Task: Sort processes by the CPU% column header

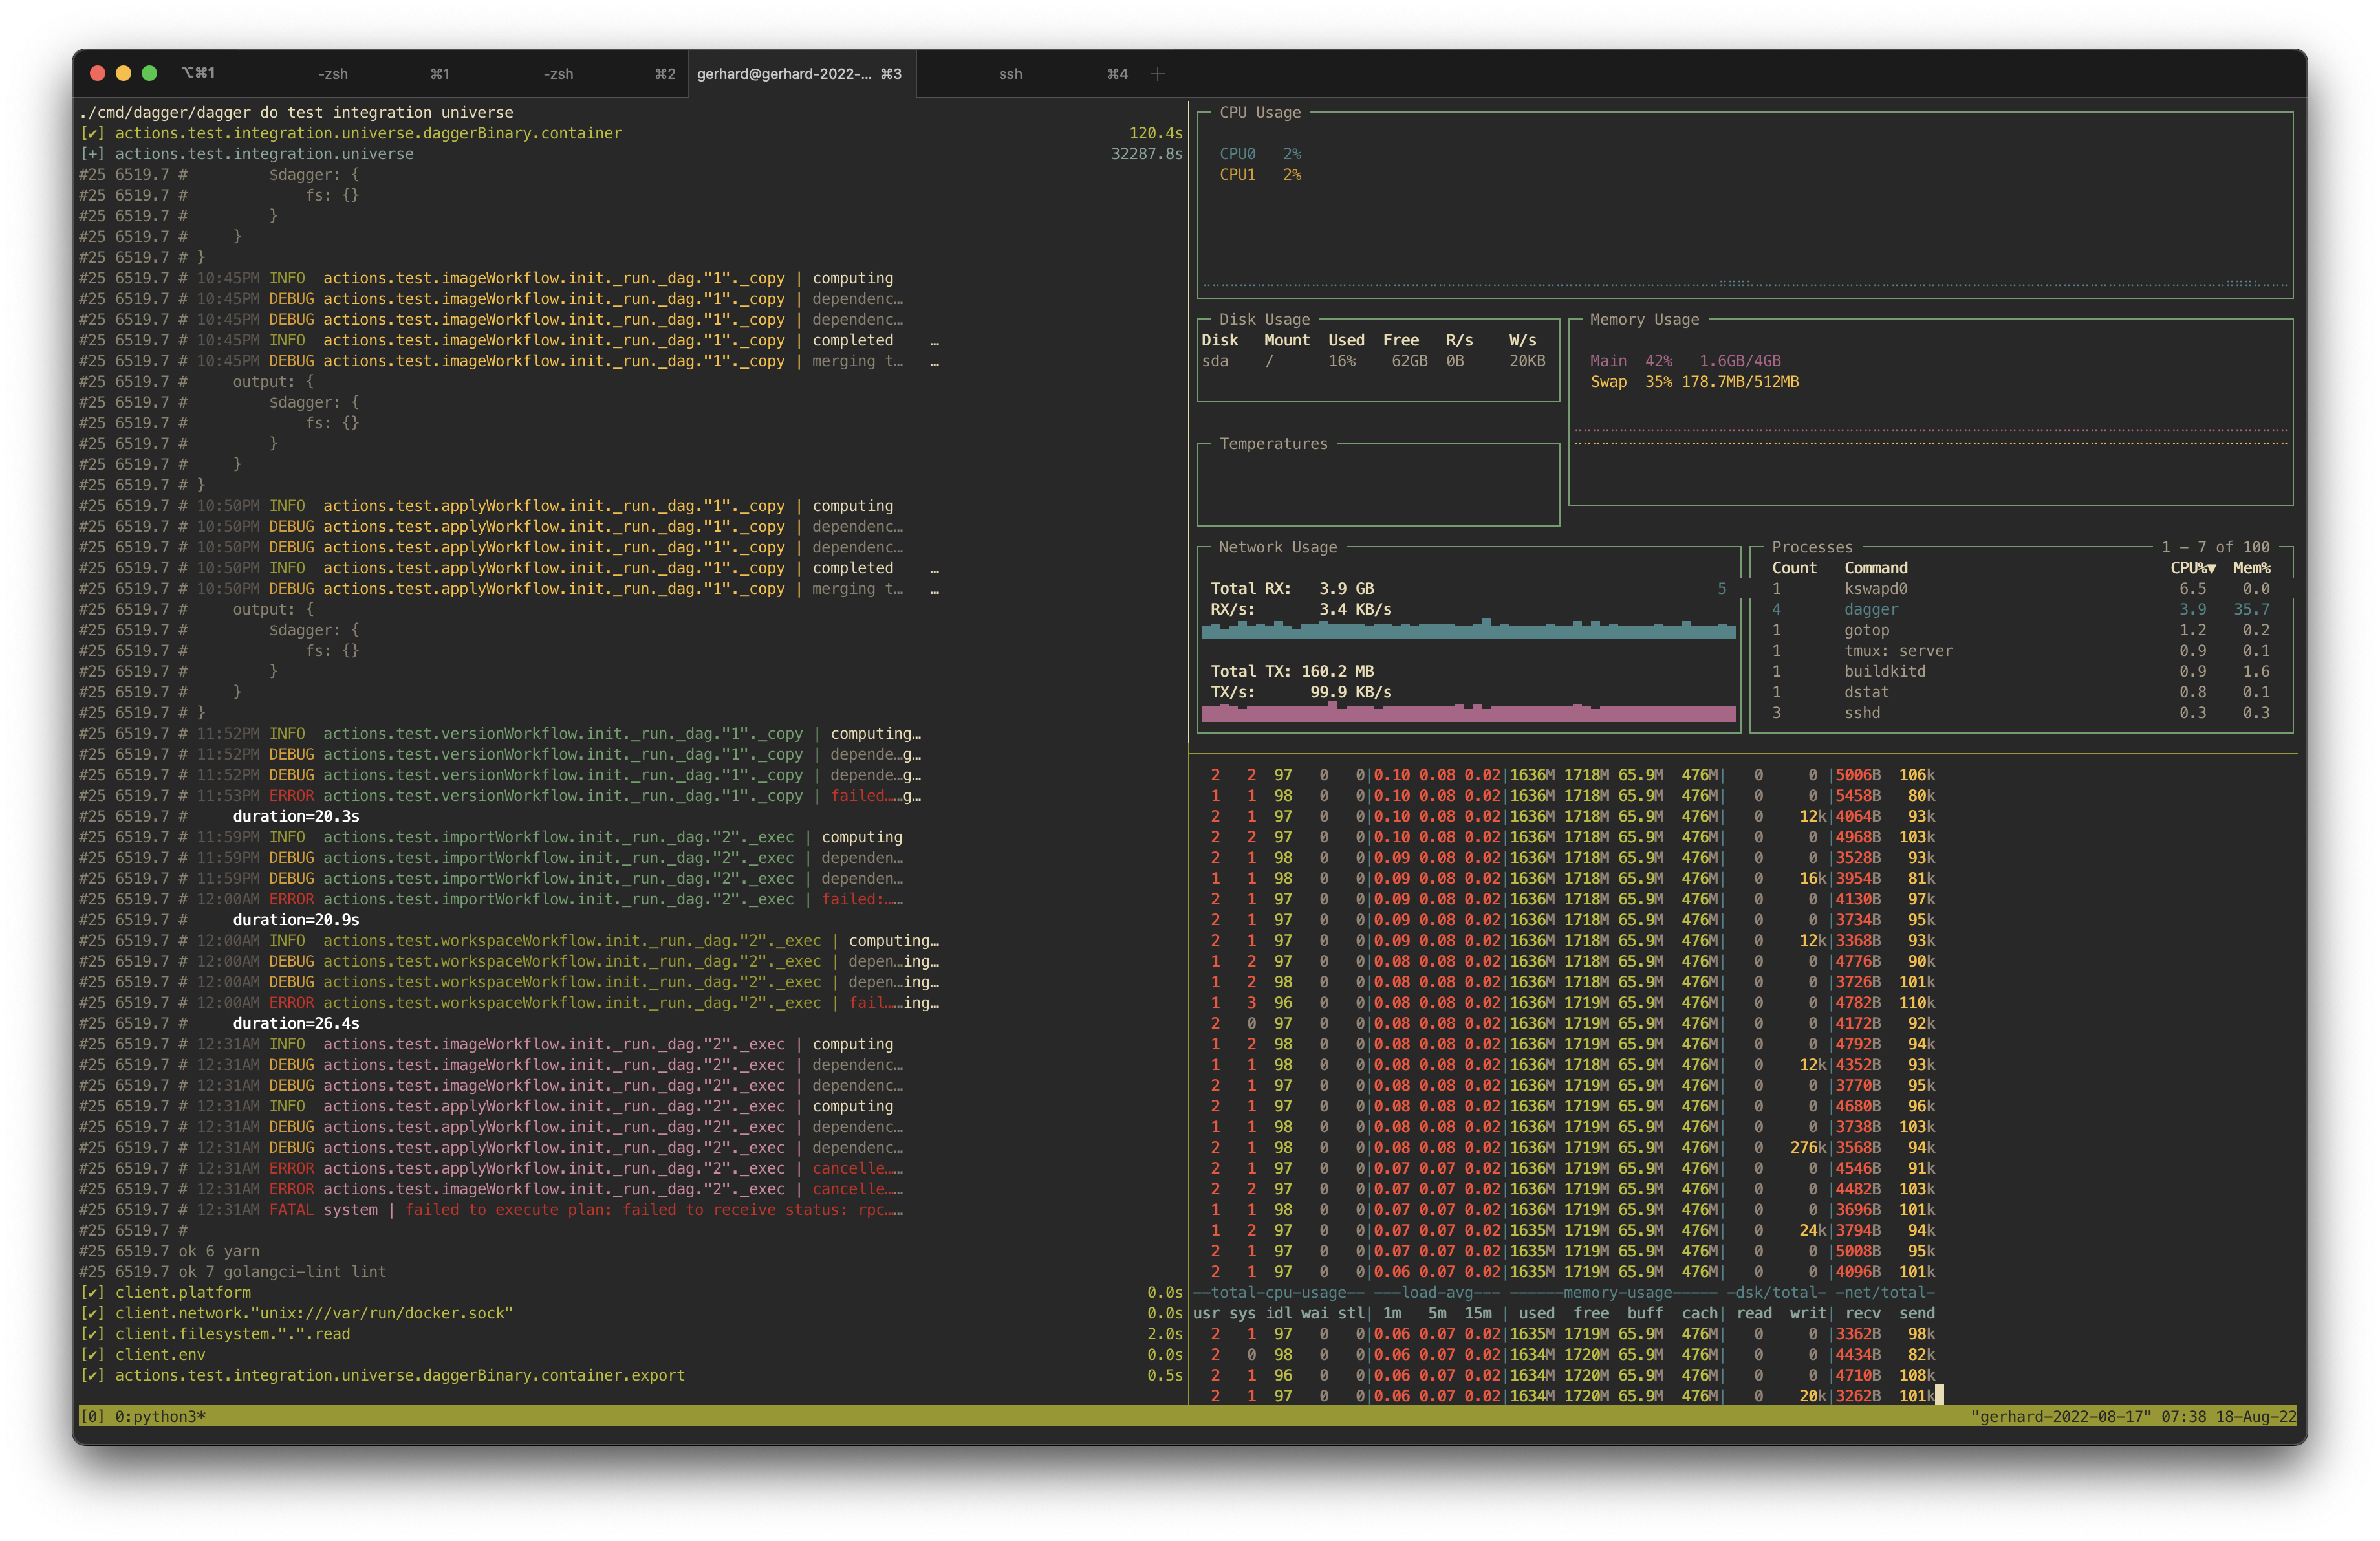Action: click(x=2193, y=568)
